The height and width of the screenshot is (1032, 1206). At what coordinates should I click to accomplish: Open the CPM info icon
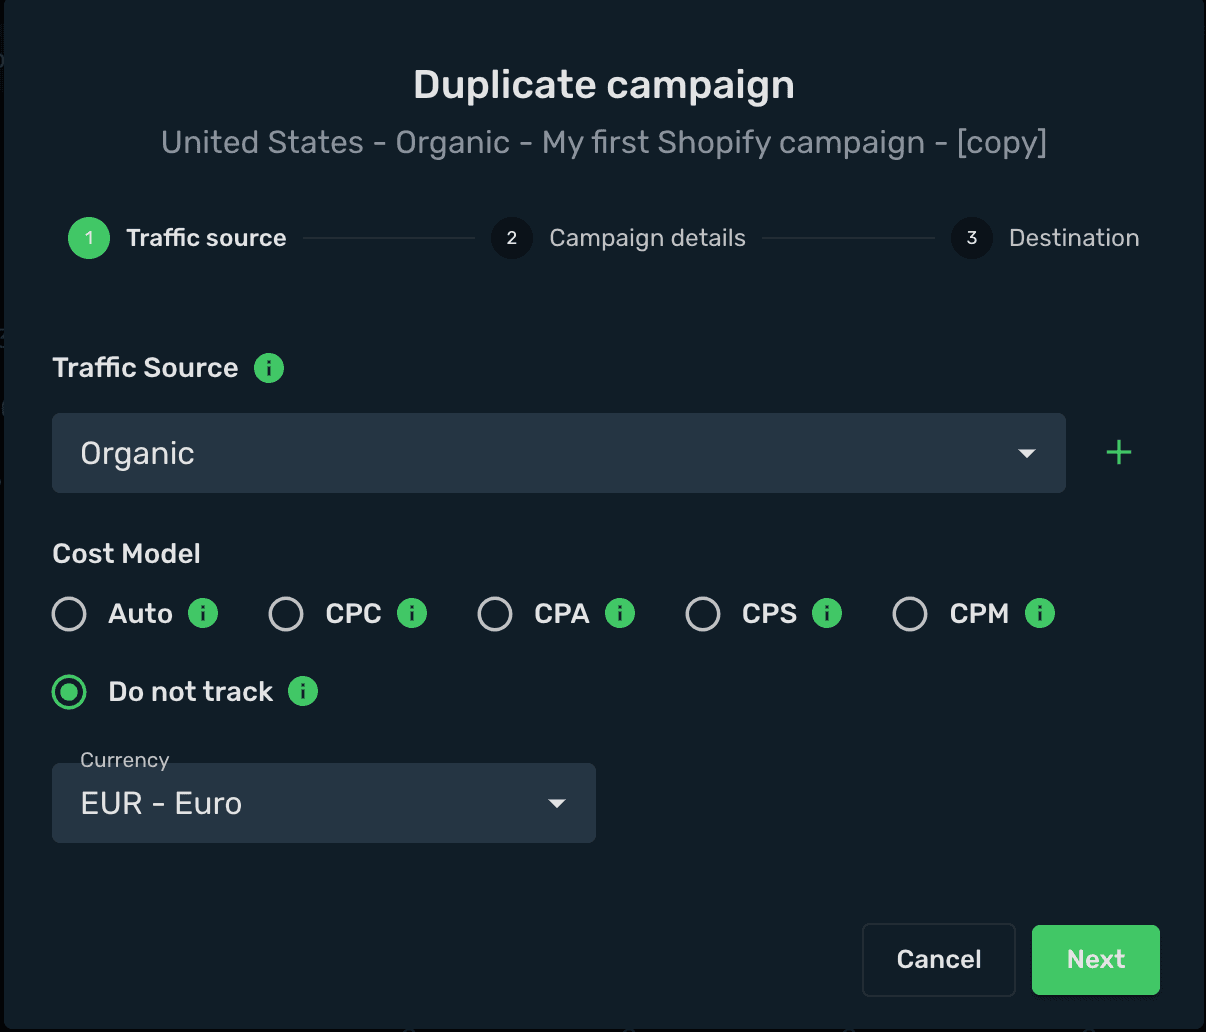click(x=1040, y=613)
